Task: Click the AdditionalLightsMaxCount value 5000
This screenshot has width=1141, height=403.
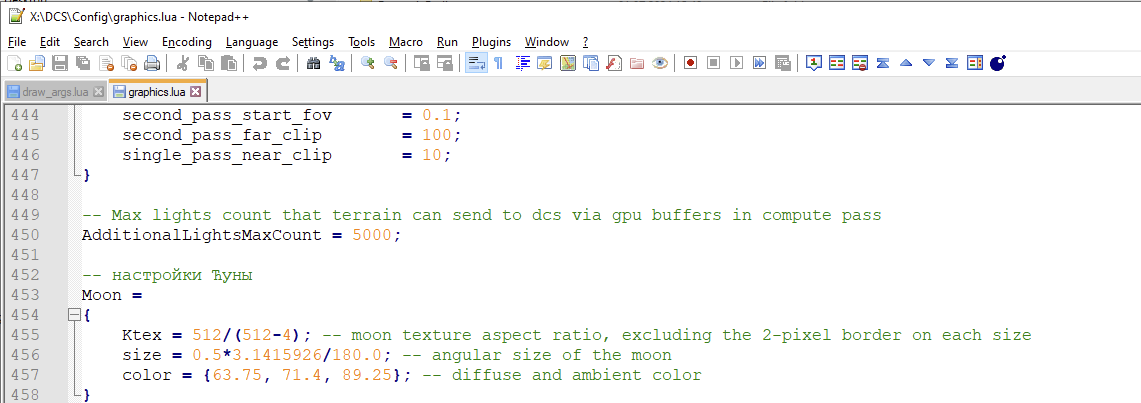Action: click(371, 235)
